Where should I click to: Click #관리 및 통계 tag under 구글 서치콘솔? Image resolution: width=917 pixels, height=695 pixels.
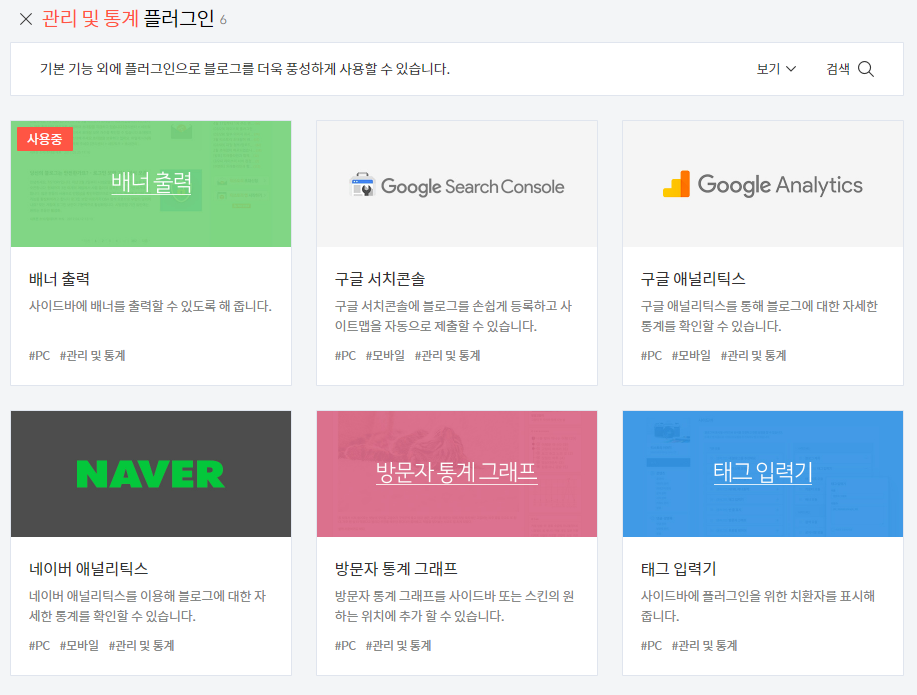447,355
